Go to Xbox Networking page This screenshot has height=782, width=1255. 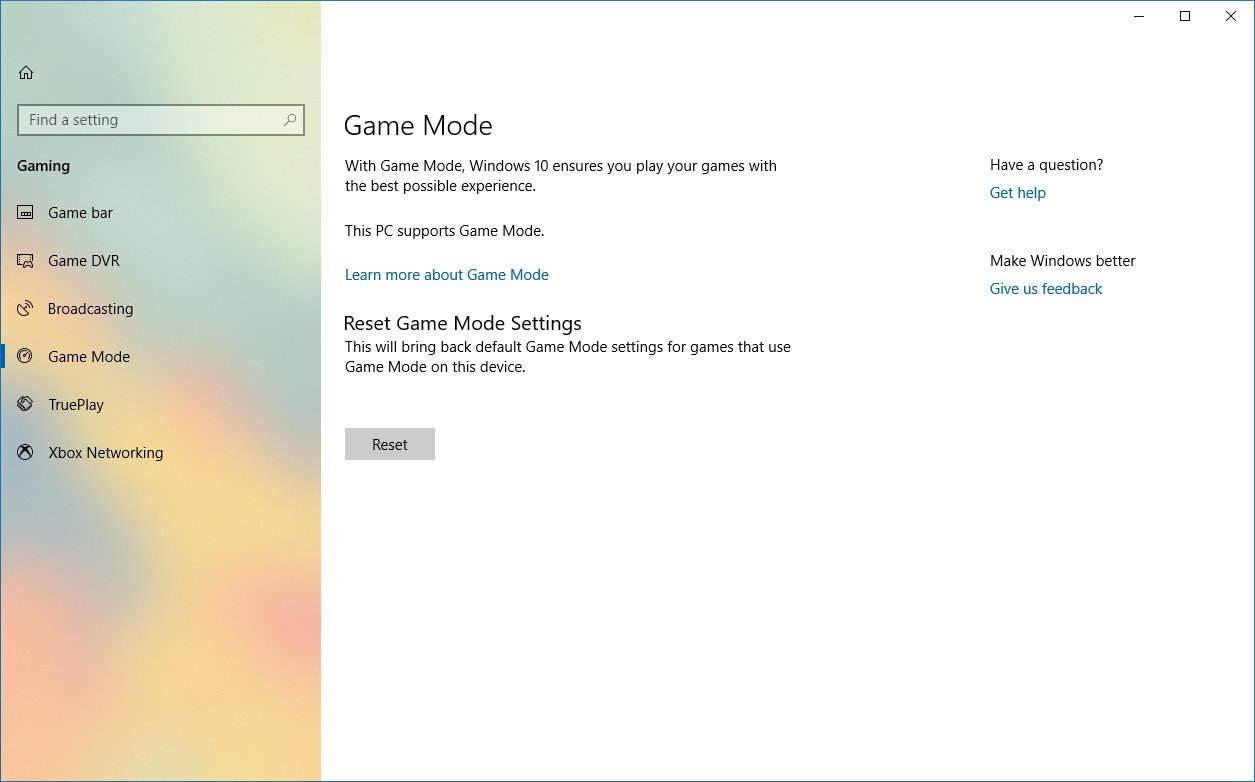(x=161, y=453)
